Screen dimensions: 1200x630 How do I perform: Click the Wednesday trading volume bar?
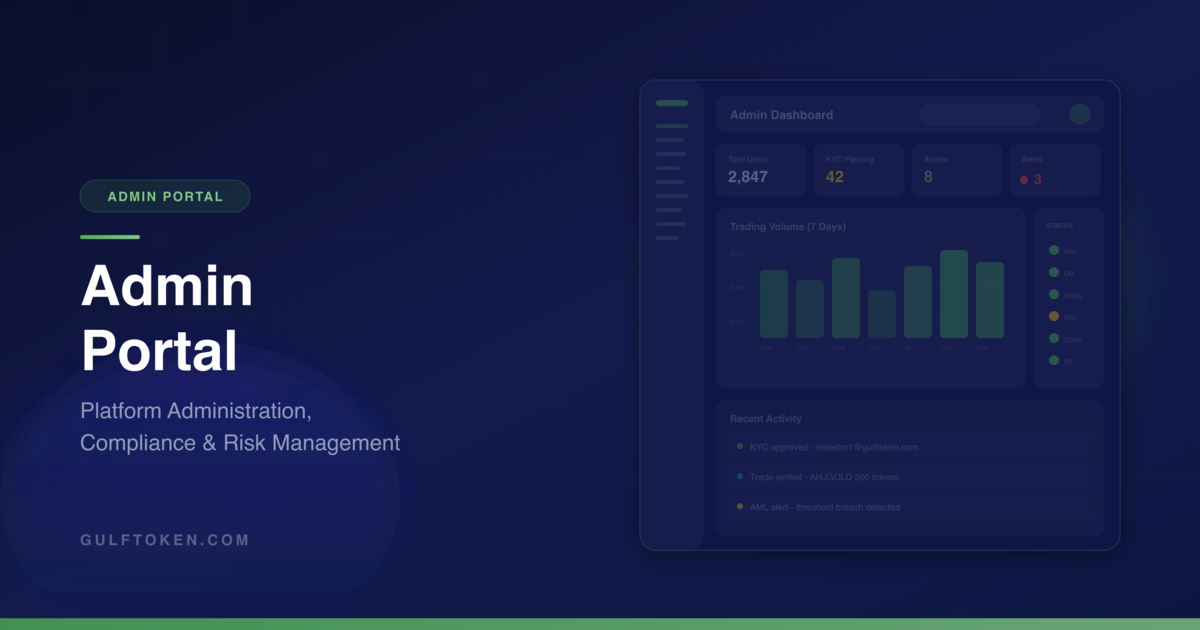[x=846, y=298]
